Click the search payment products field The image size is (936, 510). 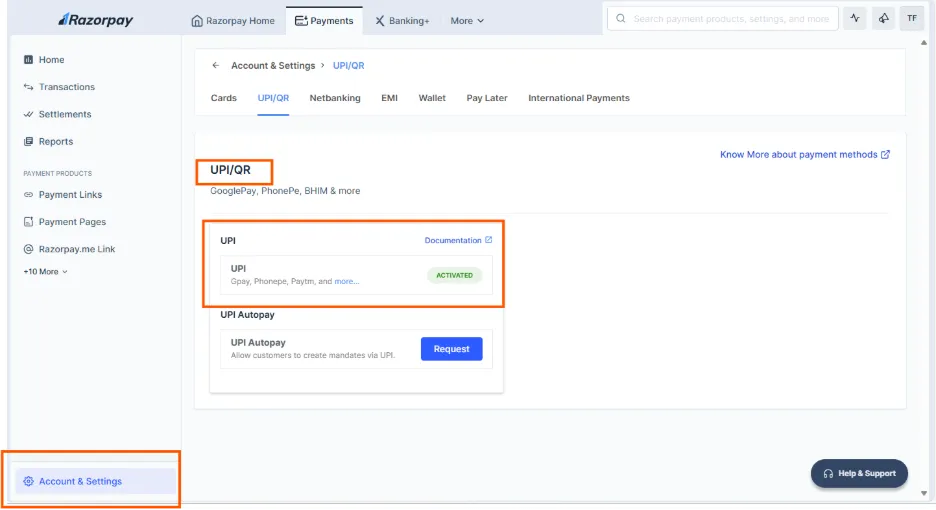[722, 19]
